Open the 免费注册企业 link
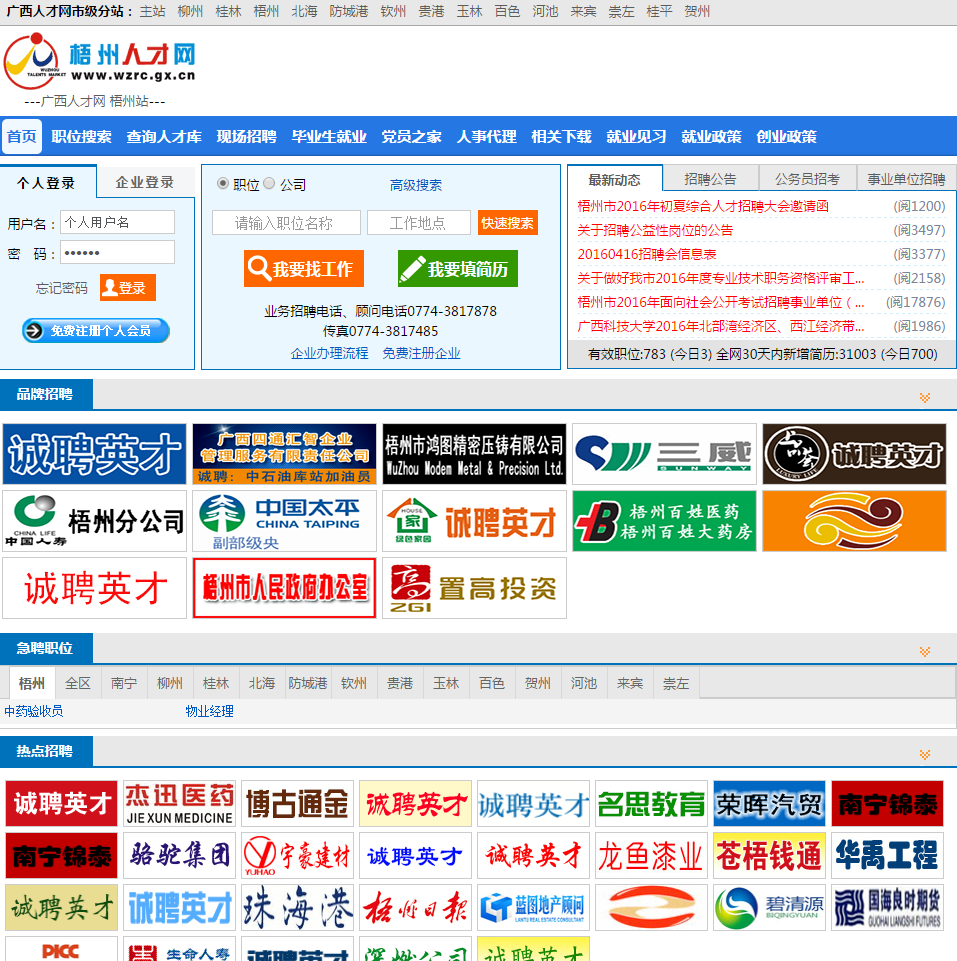The image size is (957, 961). [x=421, y=353]
